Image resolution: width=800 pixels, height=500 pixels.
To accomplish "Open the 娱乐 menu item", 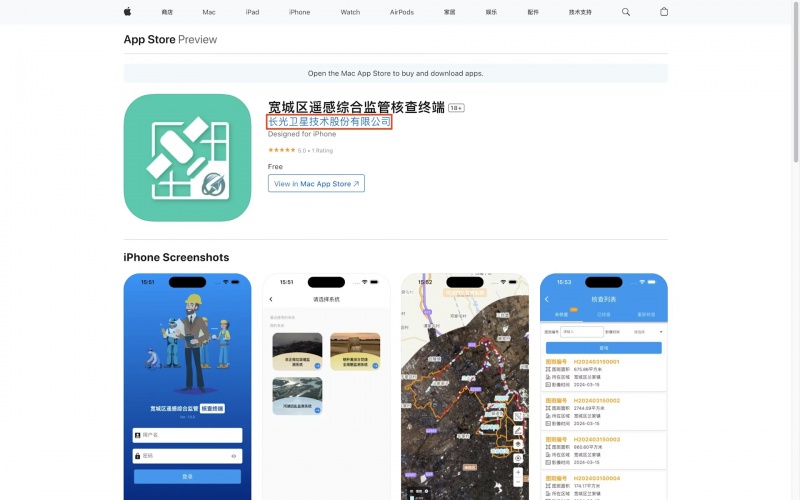I will coord(491,12).
